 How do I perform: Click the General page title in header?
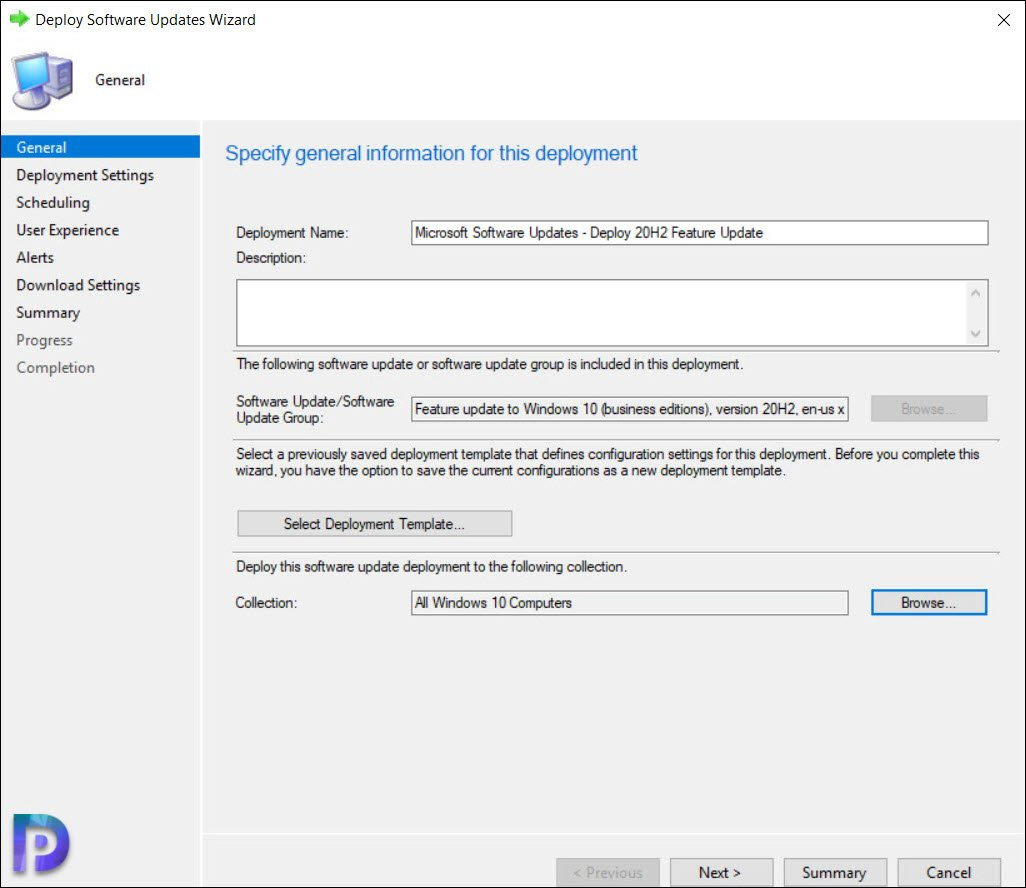coord(120,80)
